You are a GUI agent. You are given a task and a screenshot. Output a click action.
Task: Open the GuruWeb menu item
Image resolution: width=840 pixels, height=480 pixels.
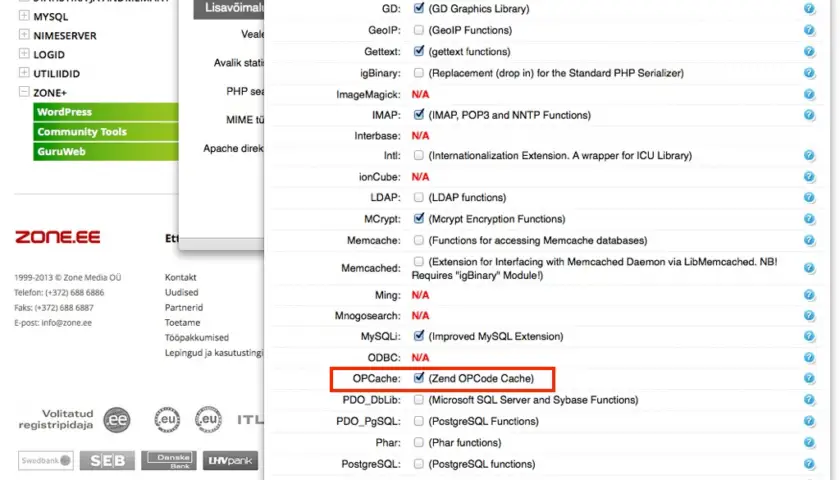click(106, 152)
